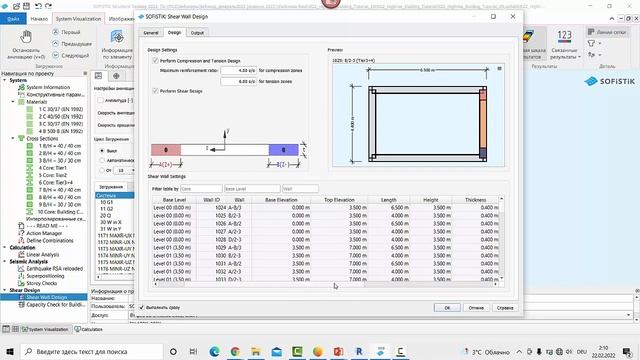This screenshot has height=360, width=640.
Task: Collapse the System tree node
Action: point(4,80)
